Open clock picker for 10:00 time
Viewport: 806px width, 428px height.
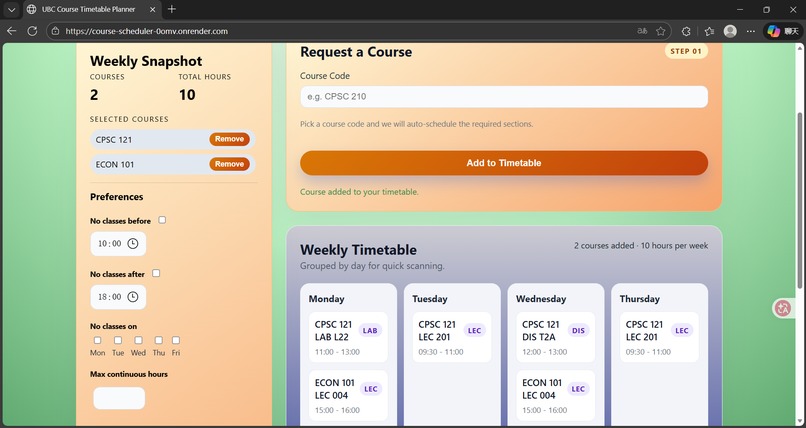[x=133, y=244]
